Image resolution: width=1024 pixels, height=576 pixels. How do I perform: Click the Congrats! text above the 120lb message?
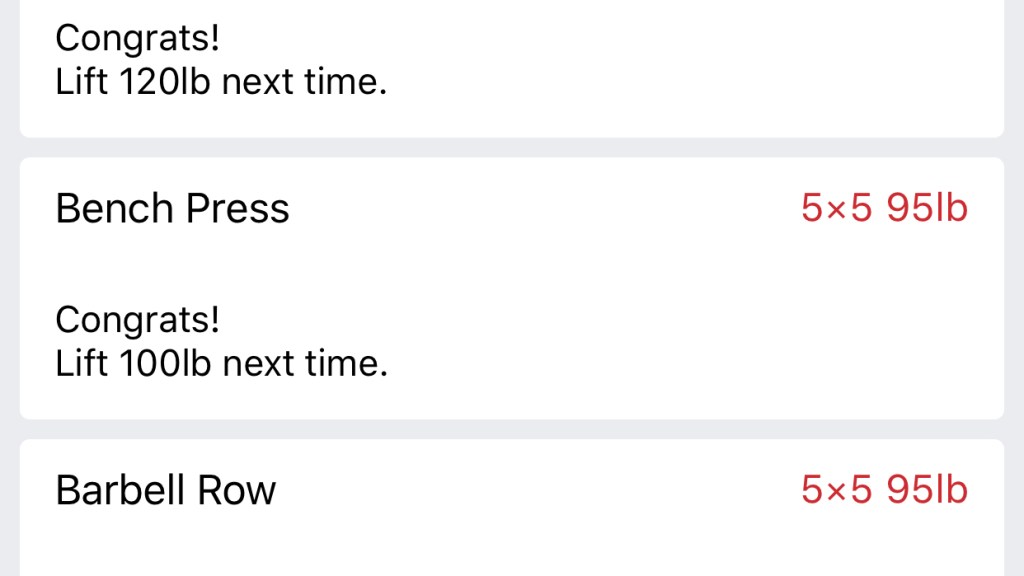pyautogui.click(x=137, y=39)
